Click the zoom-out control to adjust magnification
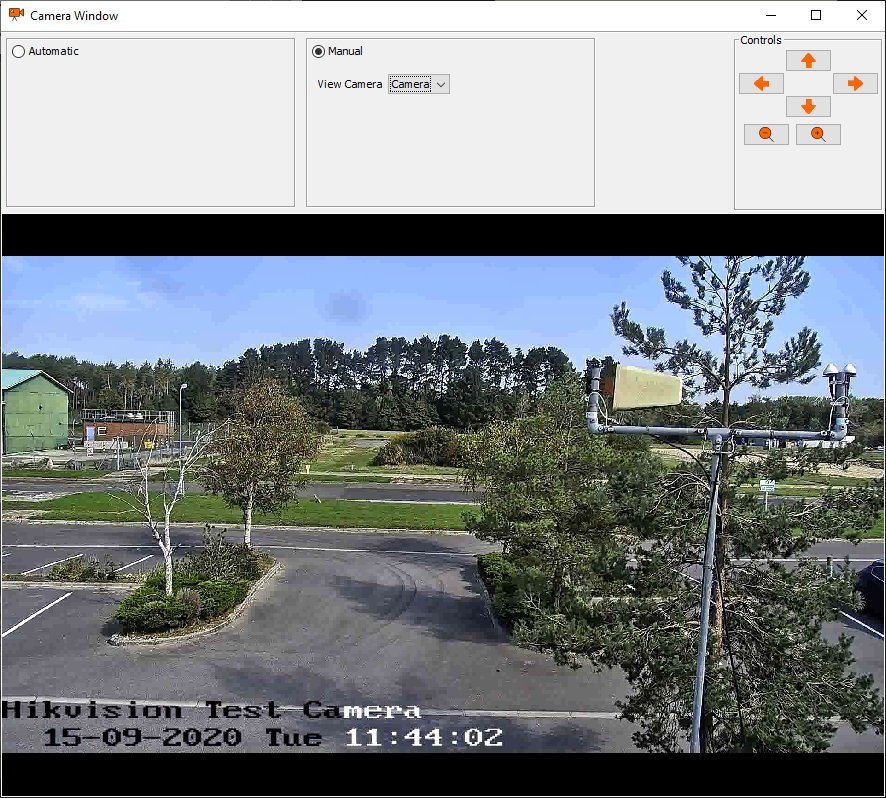This screenshot has width=886, height=798. 766,133
